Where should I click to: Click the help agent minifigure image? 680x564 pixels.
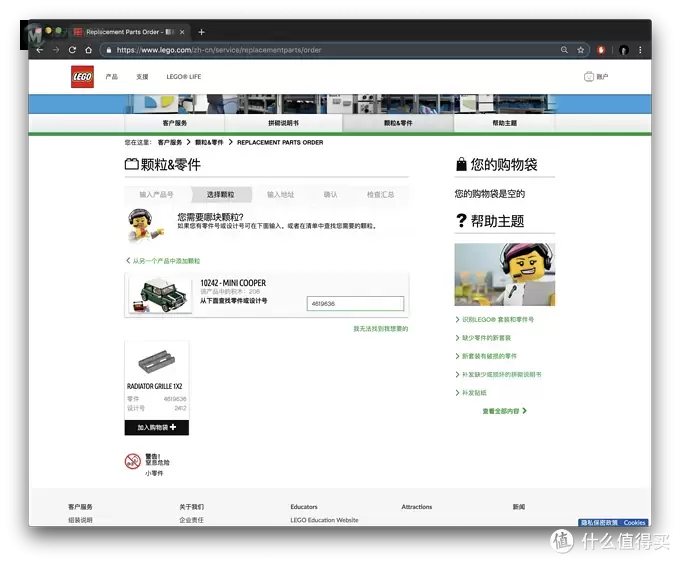click(505, 274)
